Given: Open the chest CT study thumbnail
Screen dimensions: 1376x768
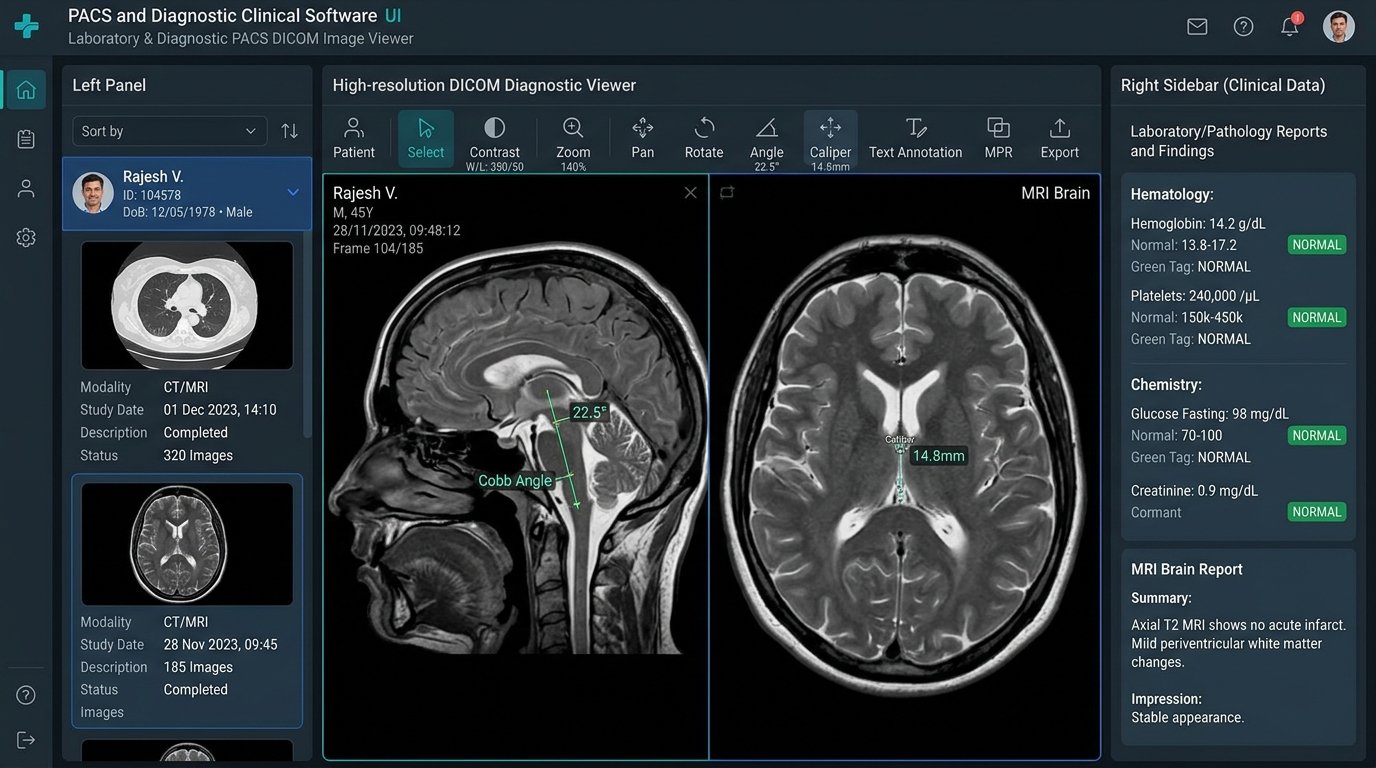Looking at the screenshot, I should 187,305.
